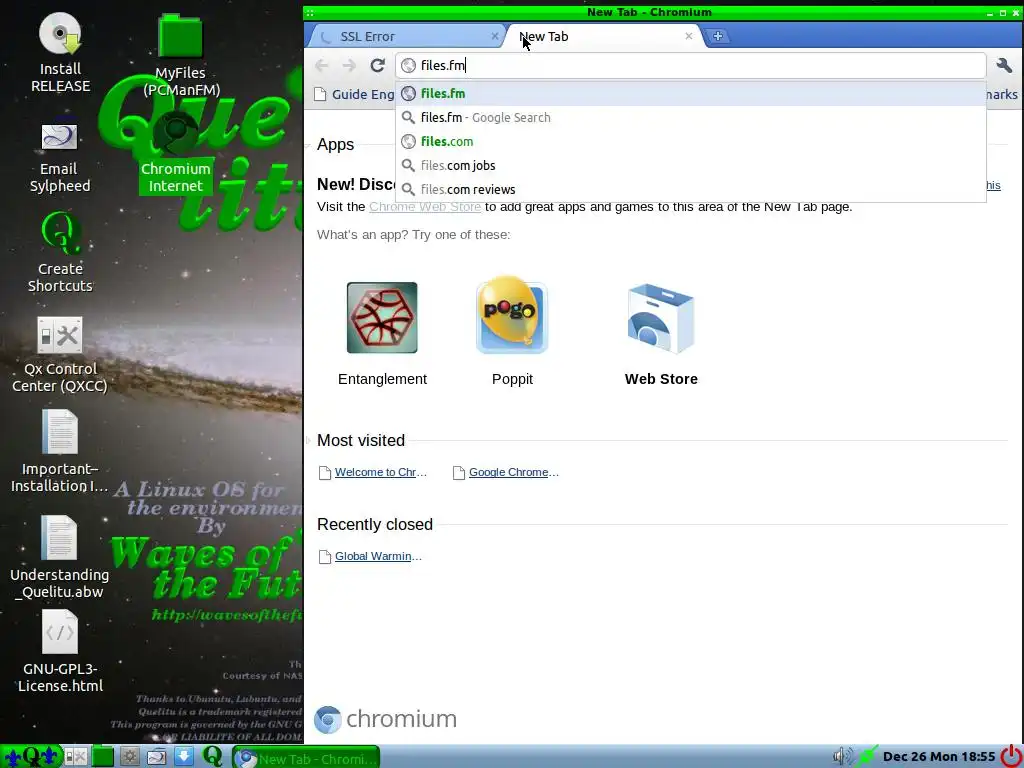Close the SSL Error tab
This screenshot has height=768, width=1024.
[495, 37]
